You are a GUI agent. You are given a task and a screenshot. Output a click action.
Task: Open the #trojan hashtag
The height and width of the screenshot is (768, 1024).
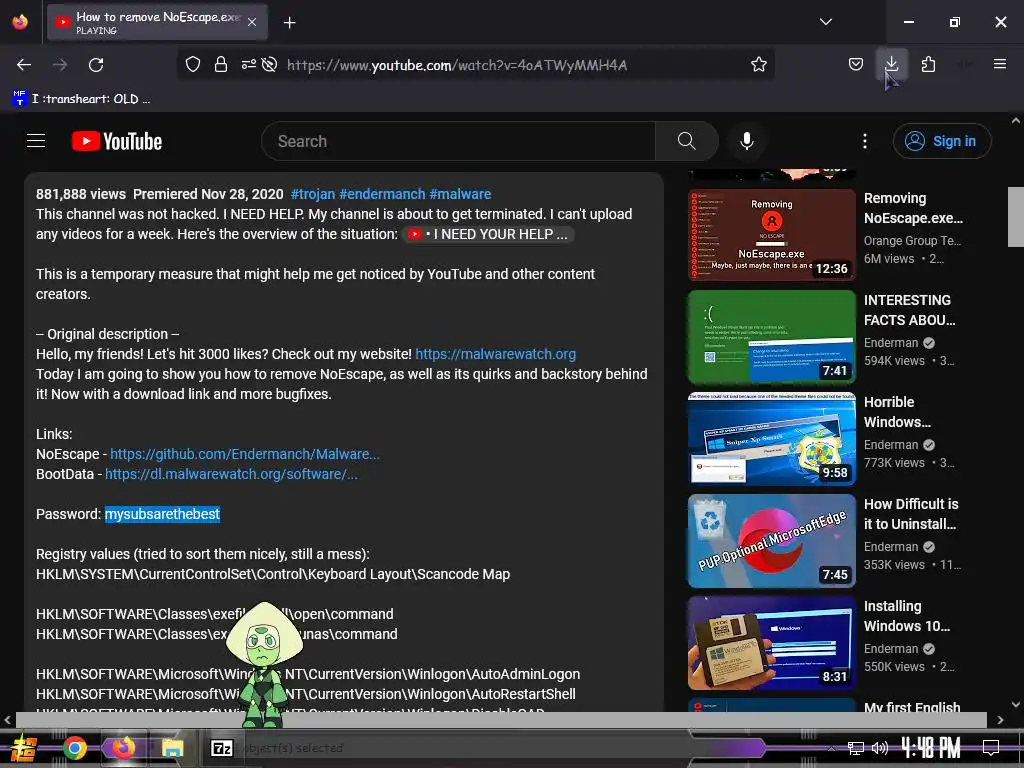[x=313, y=194]
